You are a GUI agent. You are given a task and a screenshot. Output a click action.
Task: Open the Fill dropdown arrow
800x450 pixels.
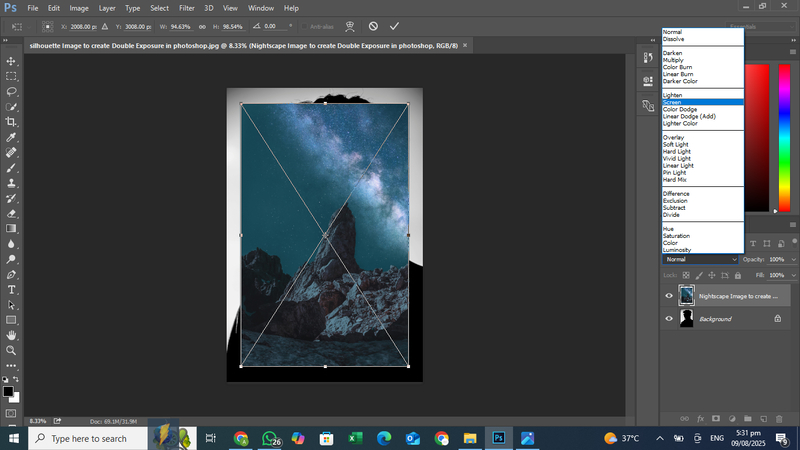tap(793, 276)
